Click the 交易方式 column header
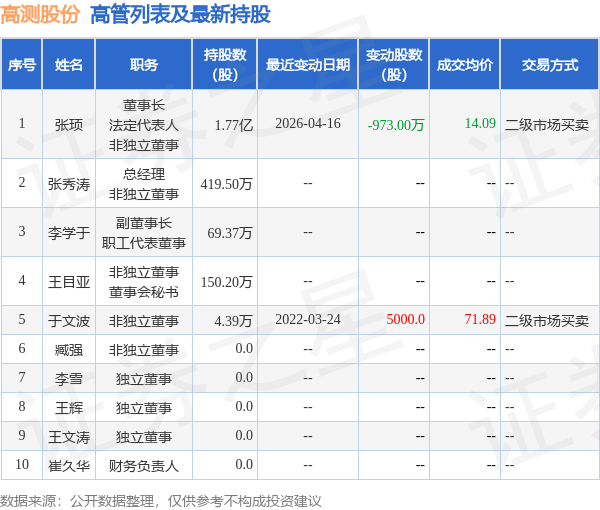Screen dimensions: 600x510 pos(550,65)
